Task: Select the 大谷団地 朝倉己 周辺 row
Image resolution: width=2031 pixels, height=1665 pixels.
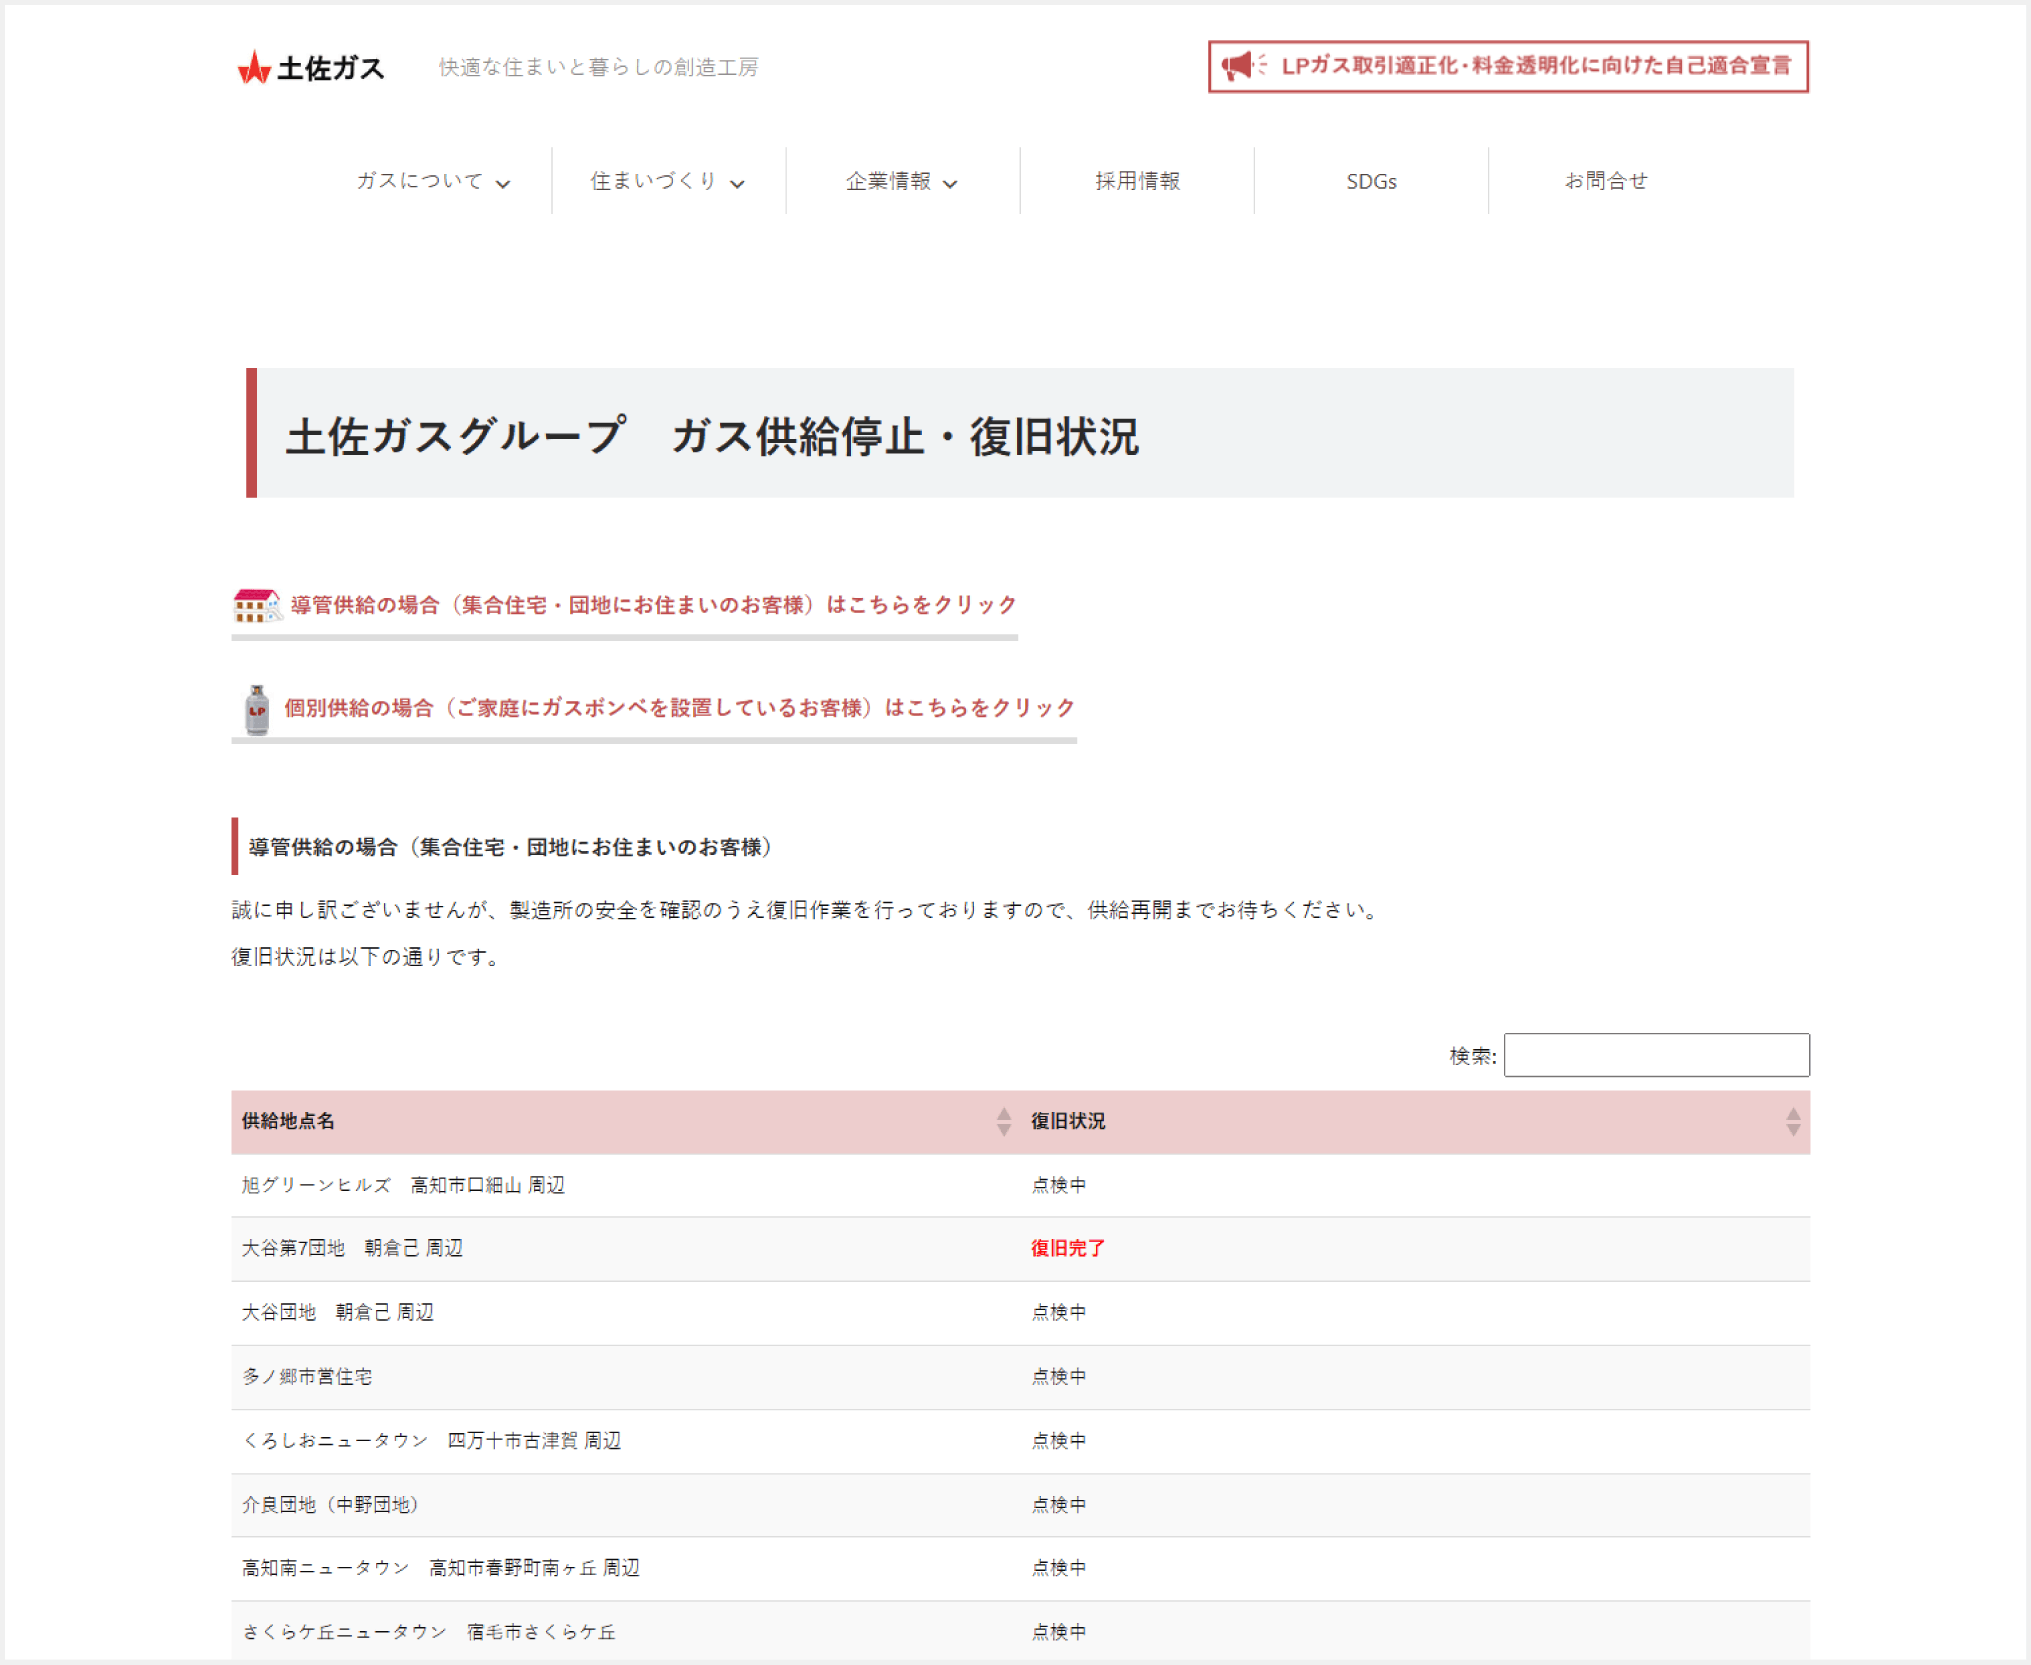Action: [x=1020, y=1313]
